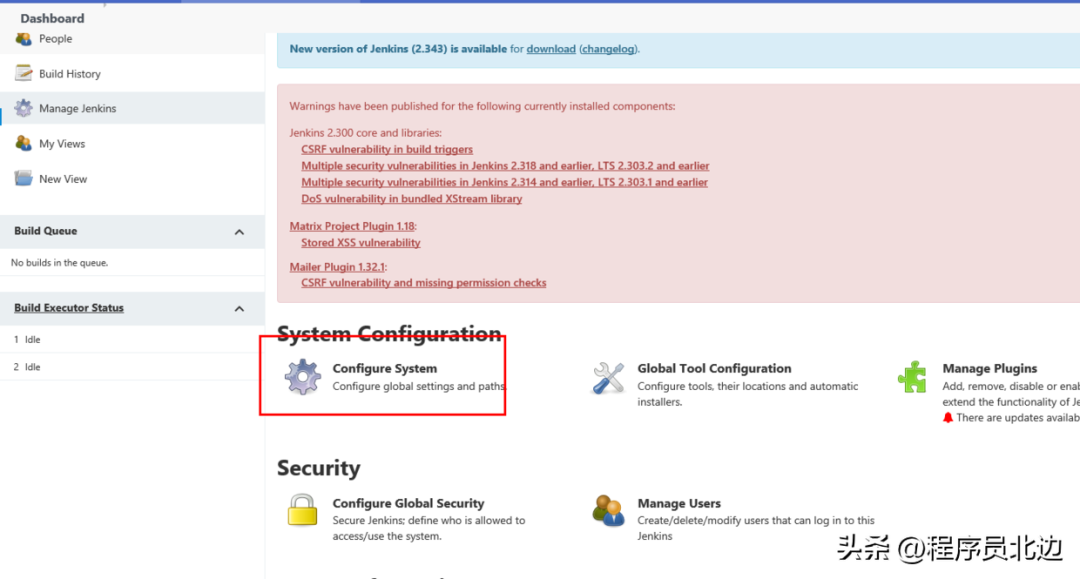
Task: Click the System Configuration section heading
Action: [x=388, y=334]
